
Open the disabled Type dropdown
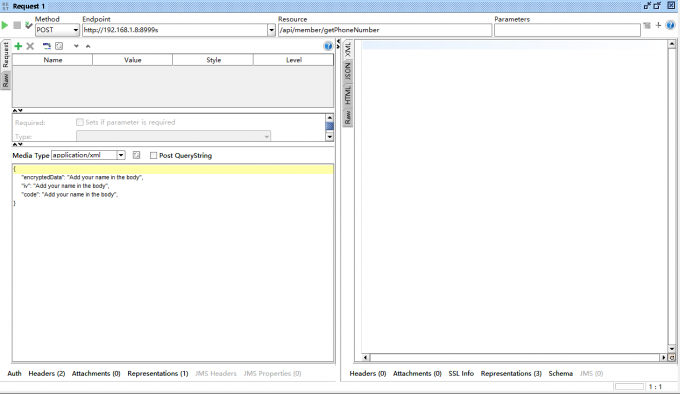click(173, 136)
